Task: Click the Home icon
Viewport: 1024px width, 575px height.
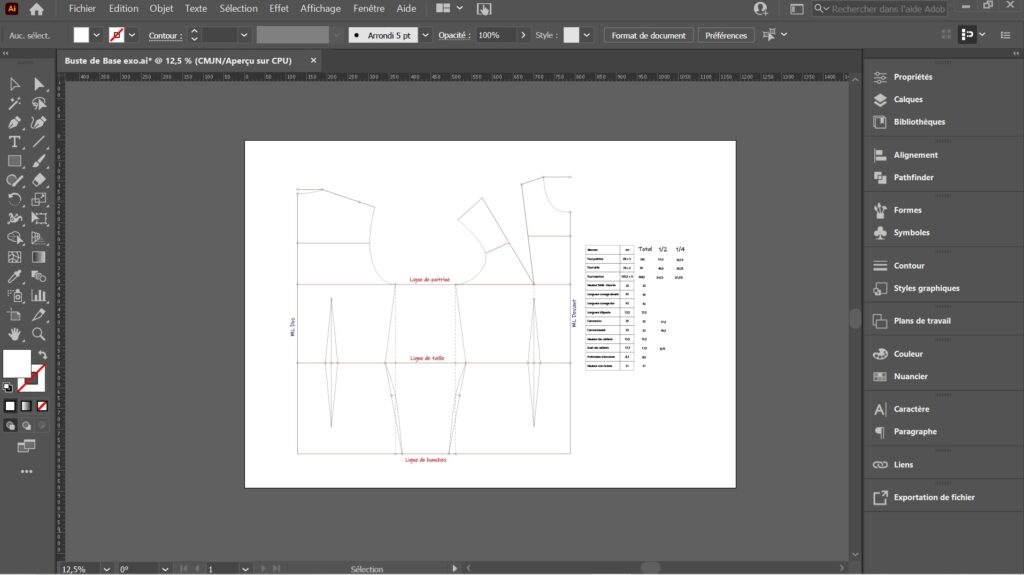Action: [36, 9]
